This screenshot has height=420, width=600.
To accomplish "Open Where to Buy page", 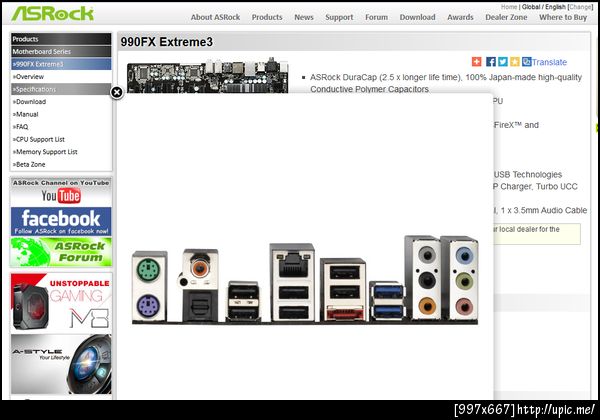I will pos(563,17).
